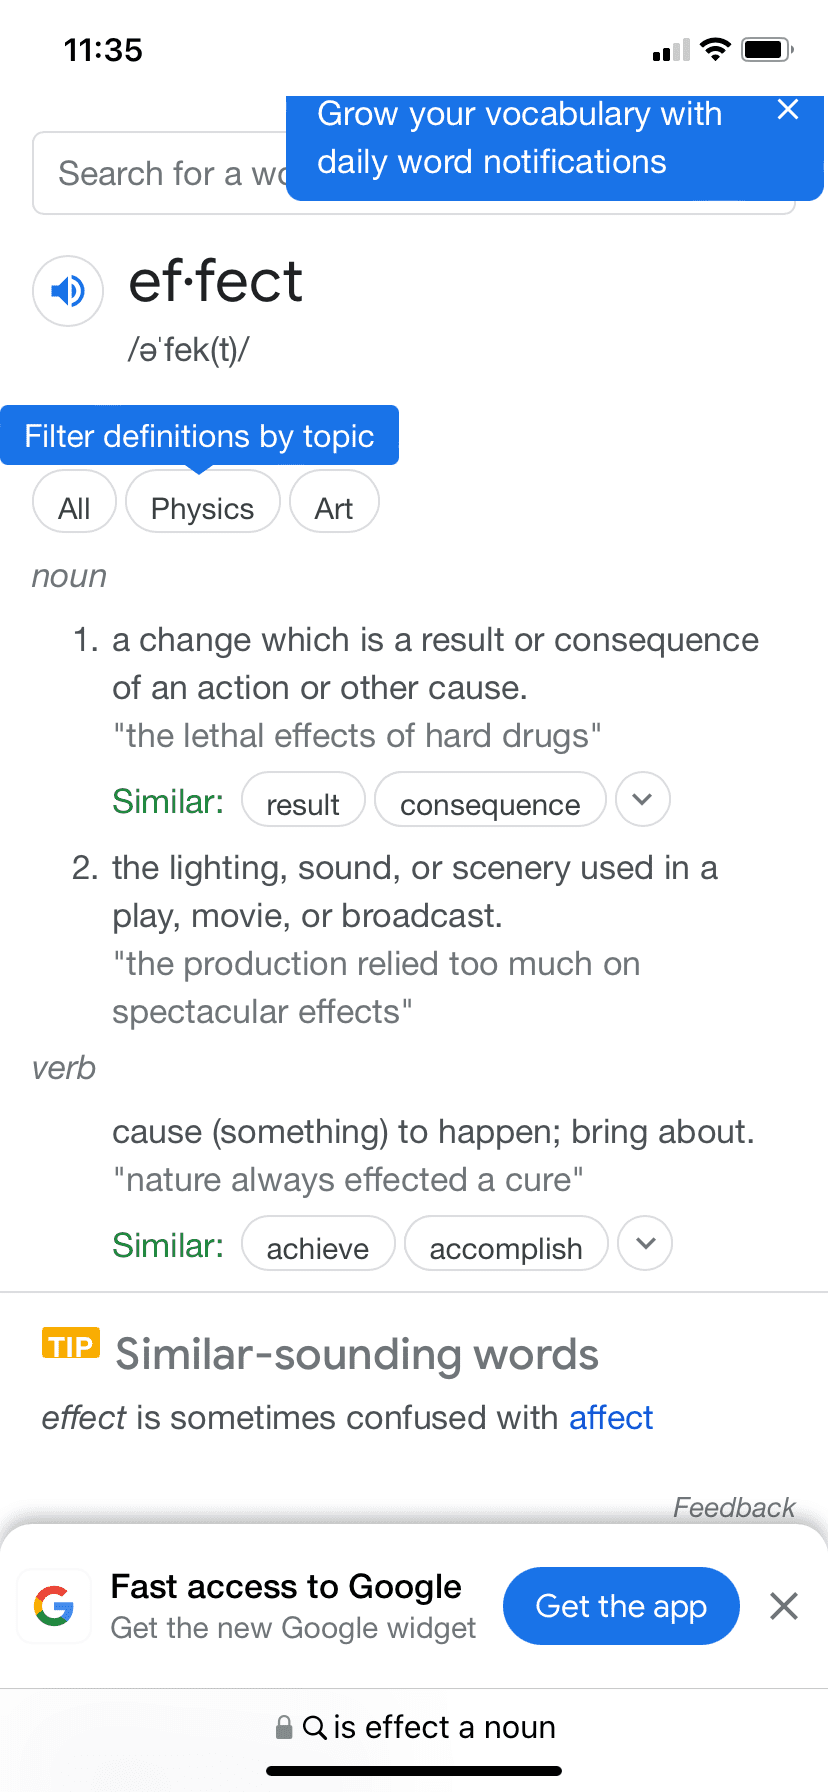Expand more similar words for noun definition
Image resolution: width=828 pixels, height=1792 pixels.
[643, 800]
